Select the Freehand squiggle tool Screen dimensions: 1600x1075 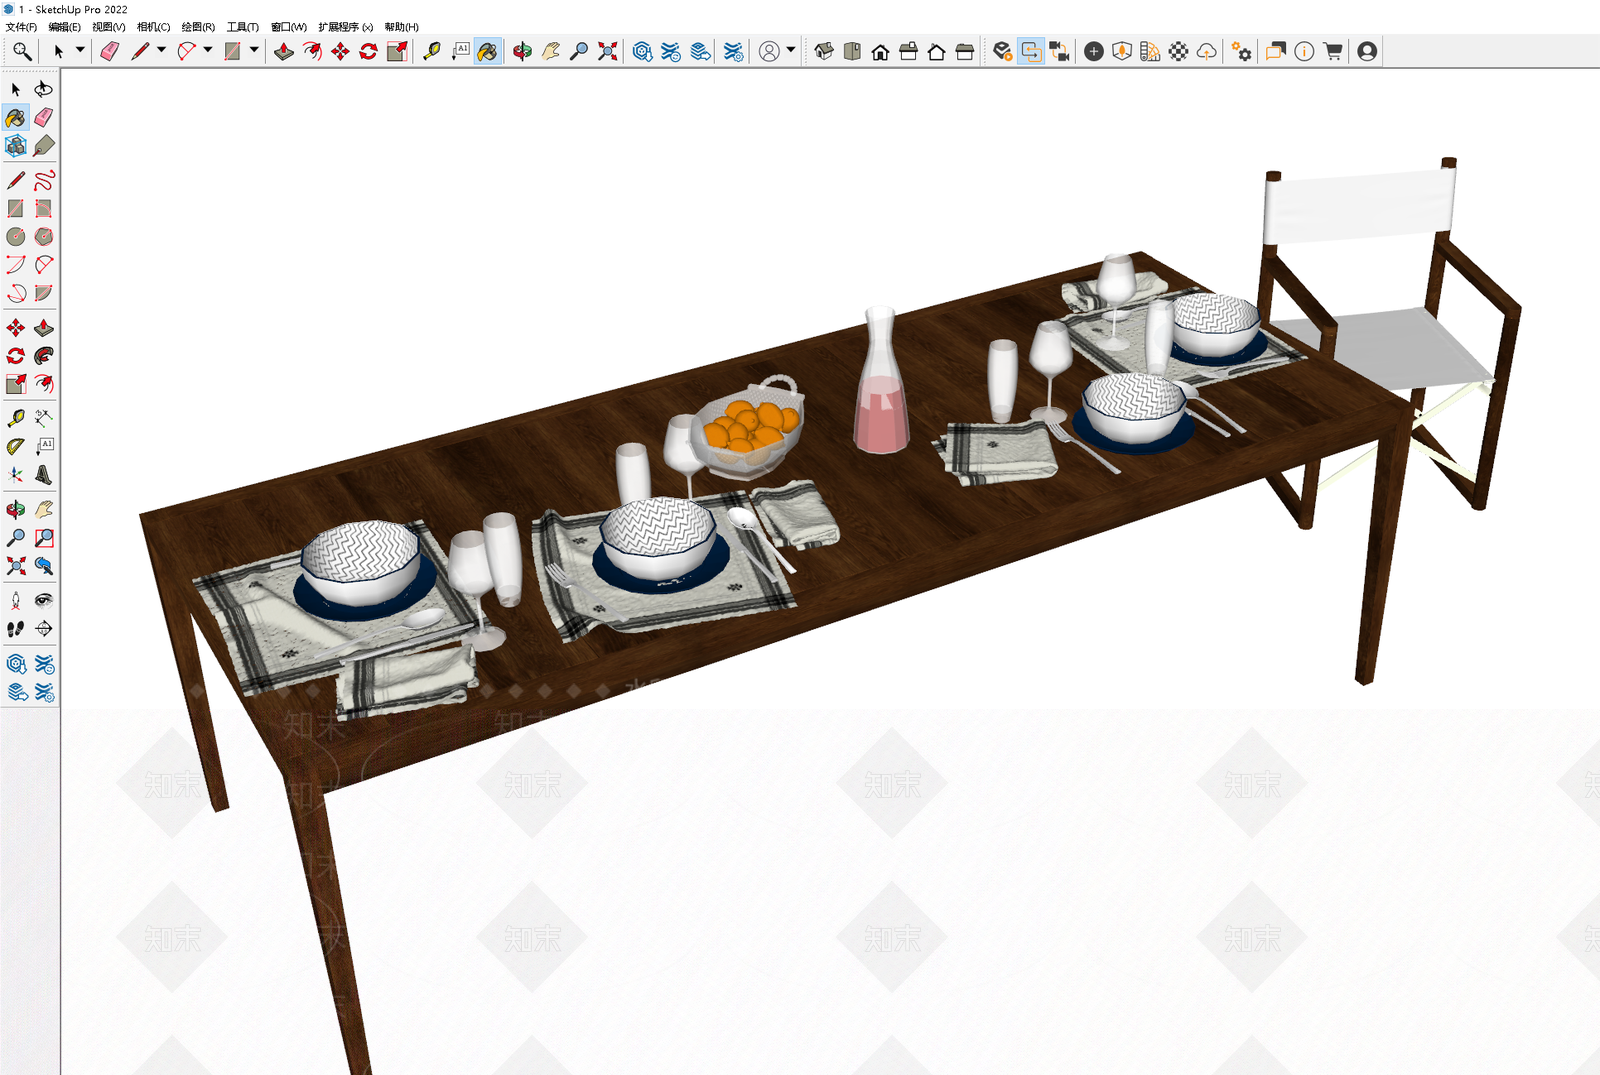point(44,180)
